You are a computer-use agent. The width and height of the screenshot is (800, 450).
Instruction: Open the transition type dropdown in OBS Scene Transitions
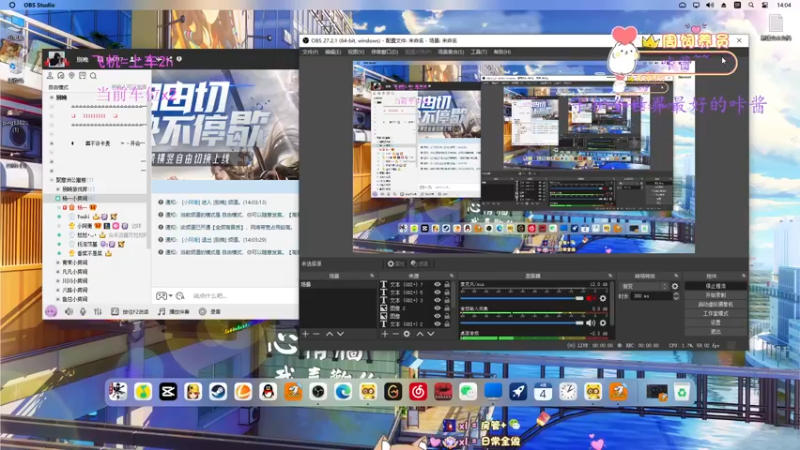pyautogui.click(x=644, y=286)
